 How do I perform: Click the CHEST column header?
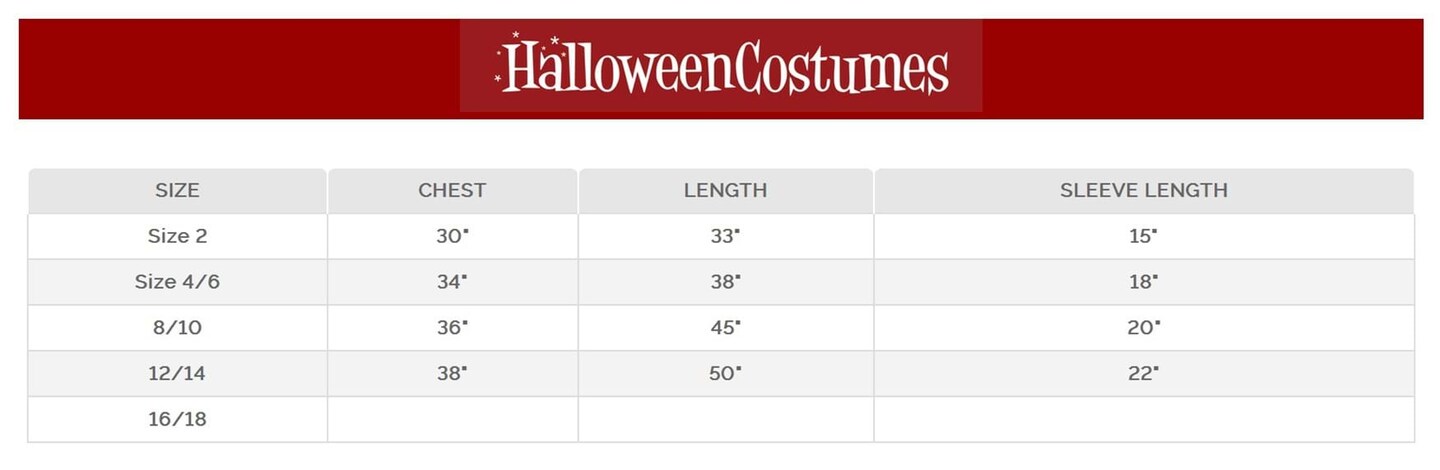click(452, 190)
